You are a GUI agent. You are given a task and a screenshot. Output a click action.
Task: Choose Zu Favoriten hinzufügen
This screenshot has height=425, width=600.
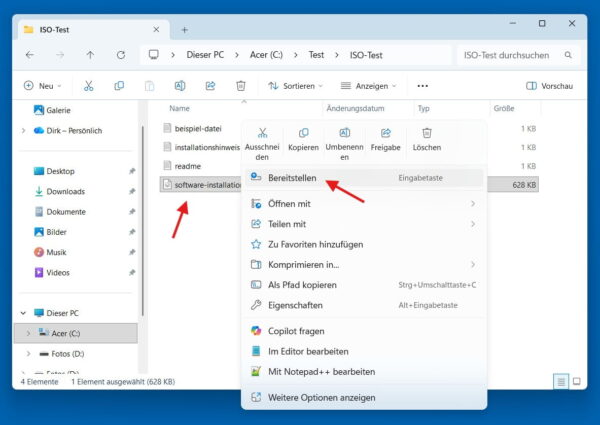(364, 244)
